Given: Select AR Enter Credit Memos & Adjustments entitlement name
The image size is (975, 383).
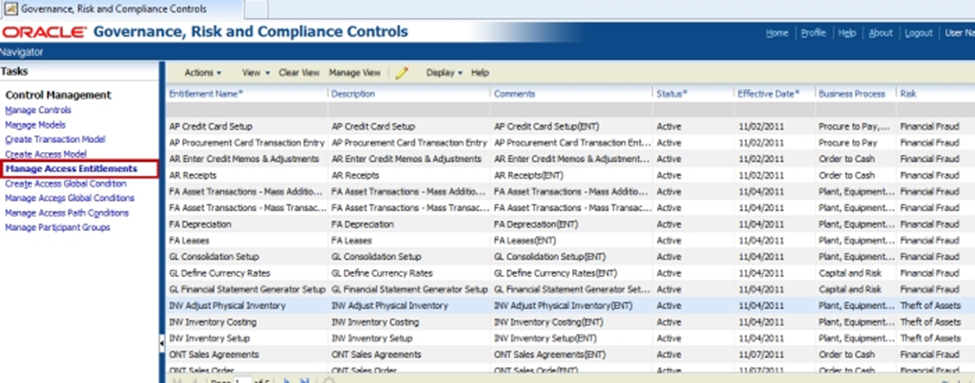Looking at the screenshot, I should 244,159.
